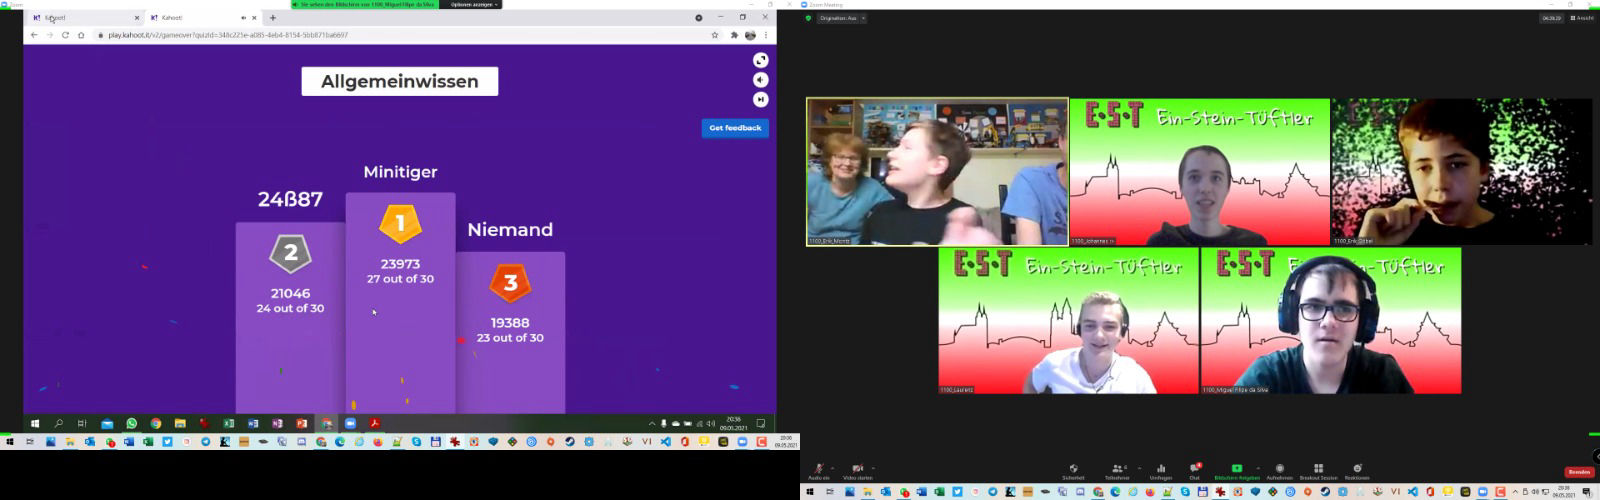Image resolution: width=1600 pixels, height=500 pixels.
Task: Mute the Kahoot sound button
Action: click(760, 80)
